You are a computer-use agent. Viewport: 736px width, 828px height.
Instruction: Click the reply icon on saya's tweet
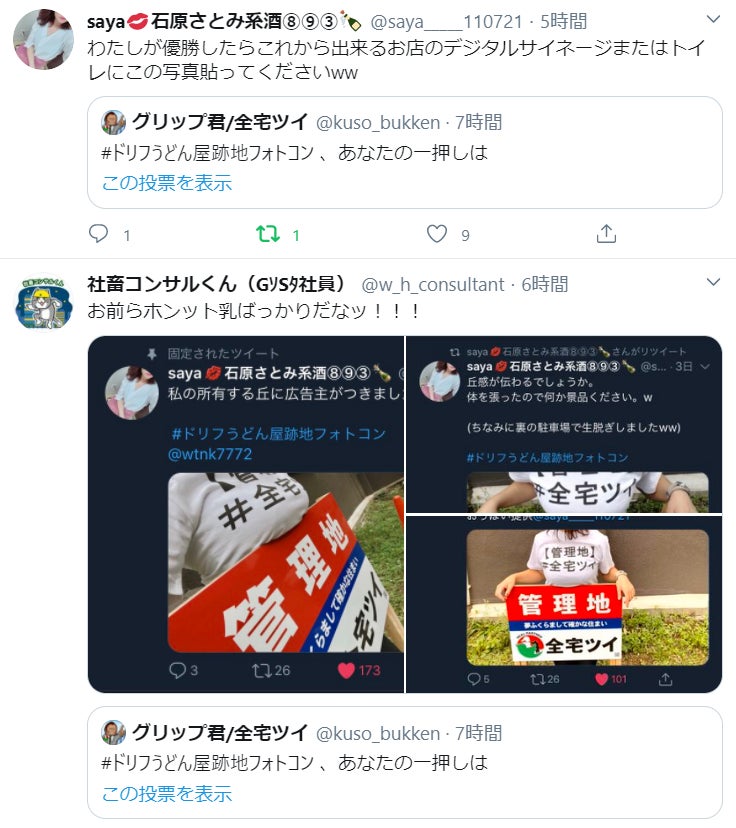98,233
